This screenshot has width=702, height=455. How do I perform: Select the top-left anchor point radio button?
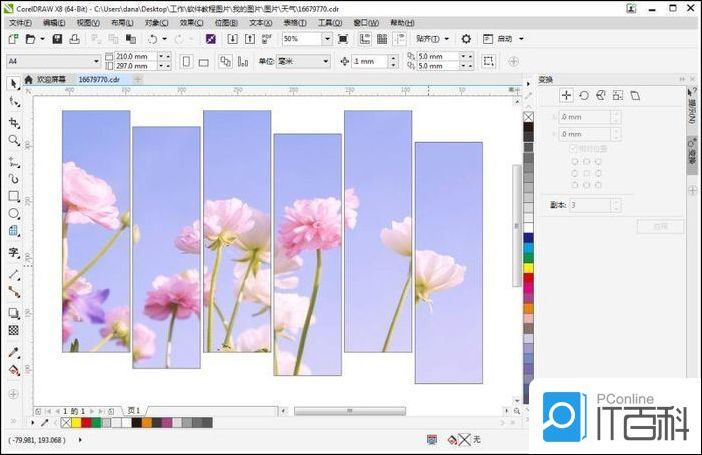tap(574, 160)
